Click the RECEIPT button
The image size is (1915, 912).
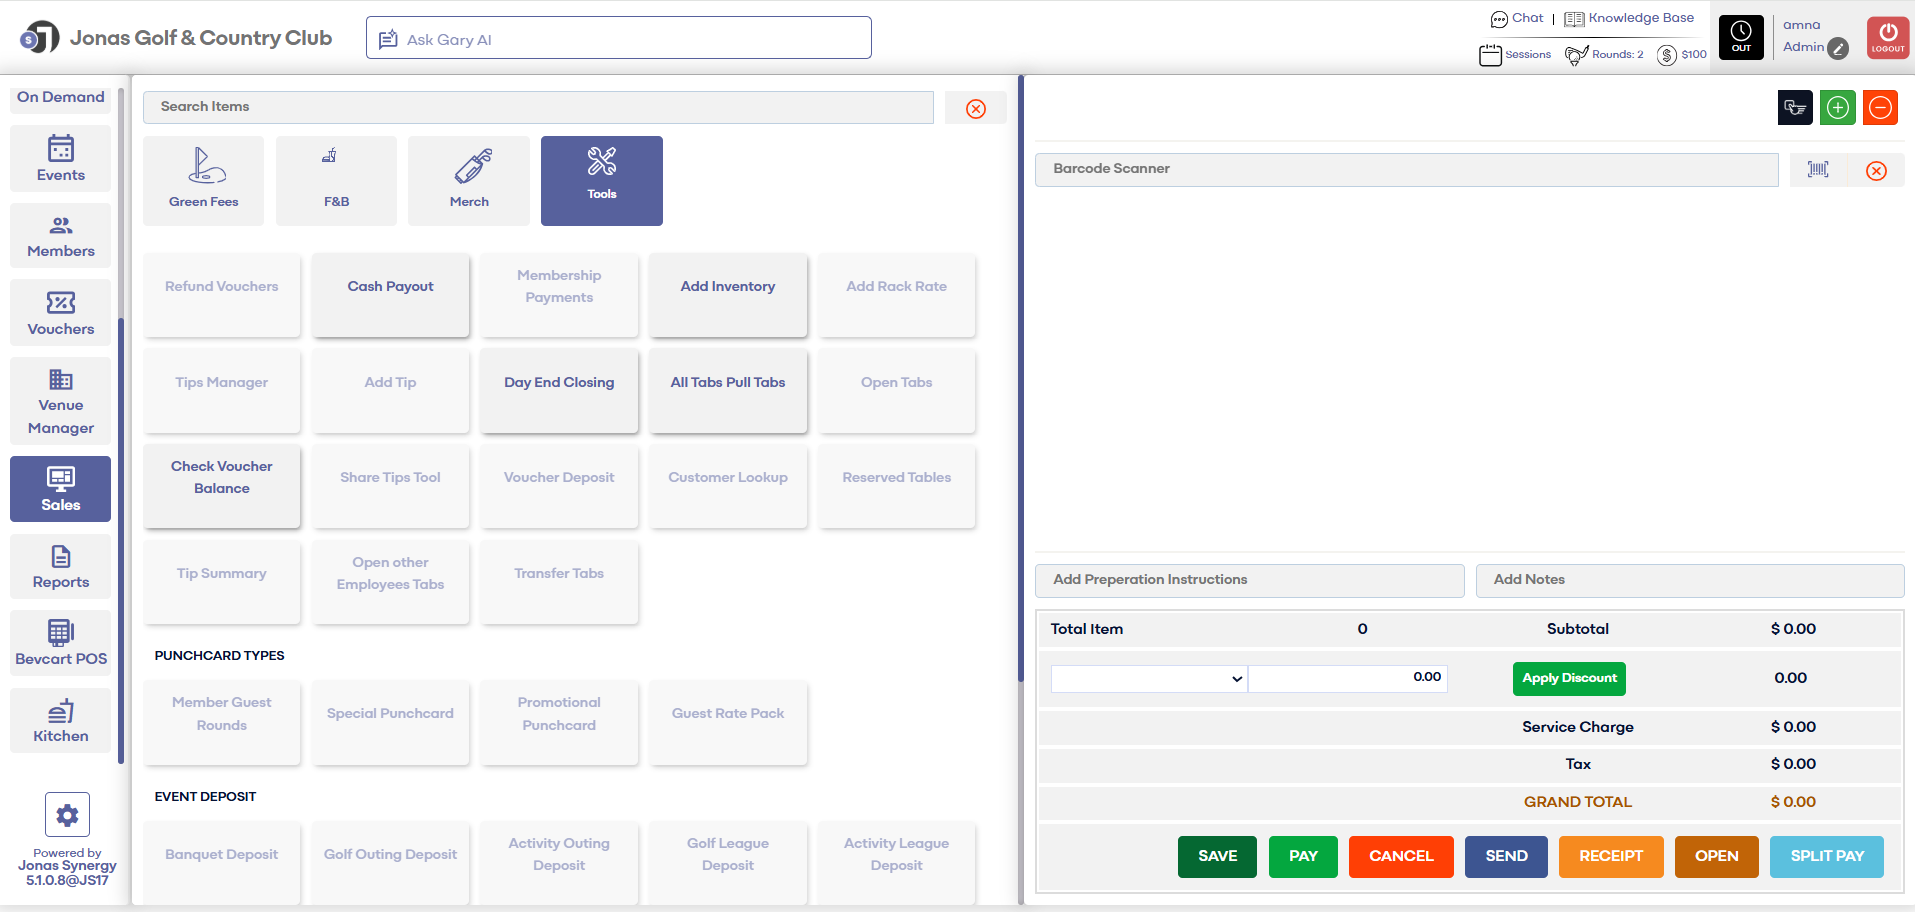[x=1611, y=857]
